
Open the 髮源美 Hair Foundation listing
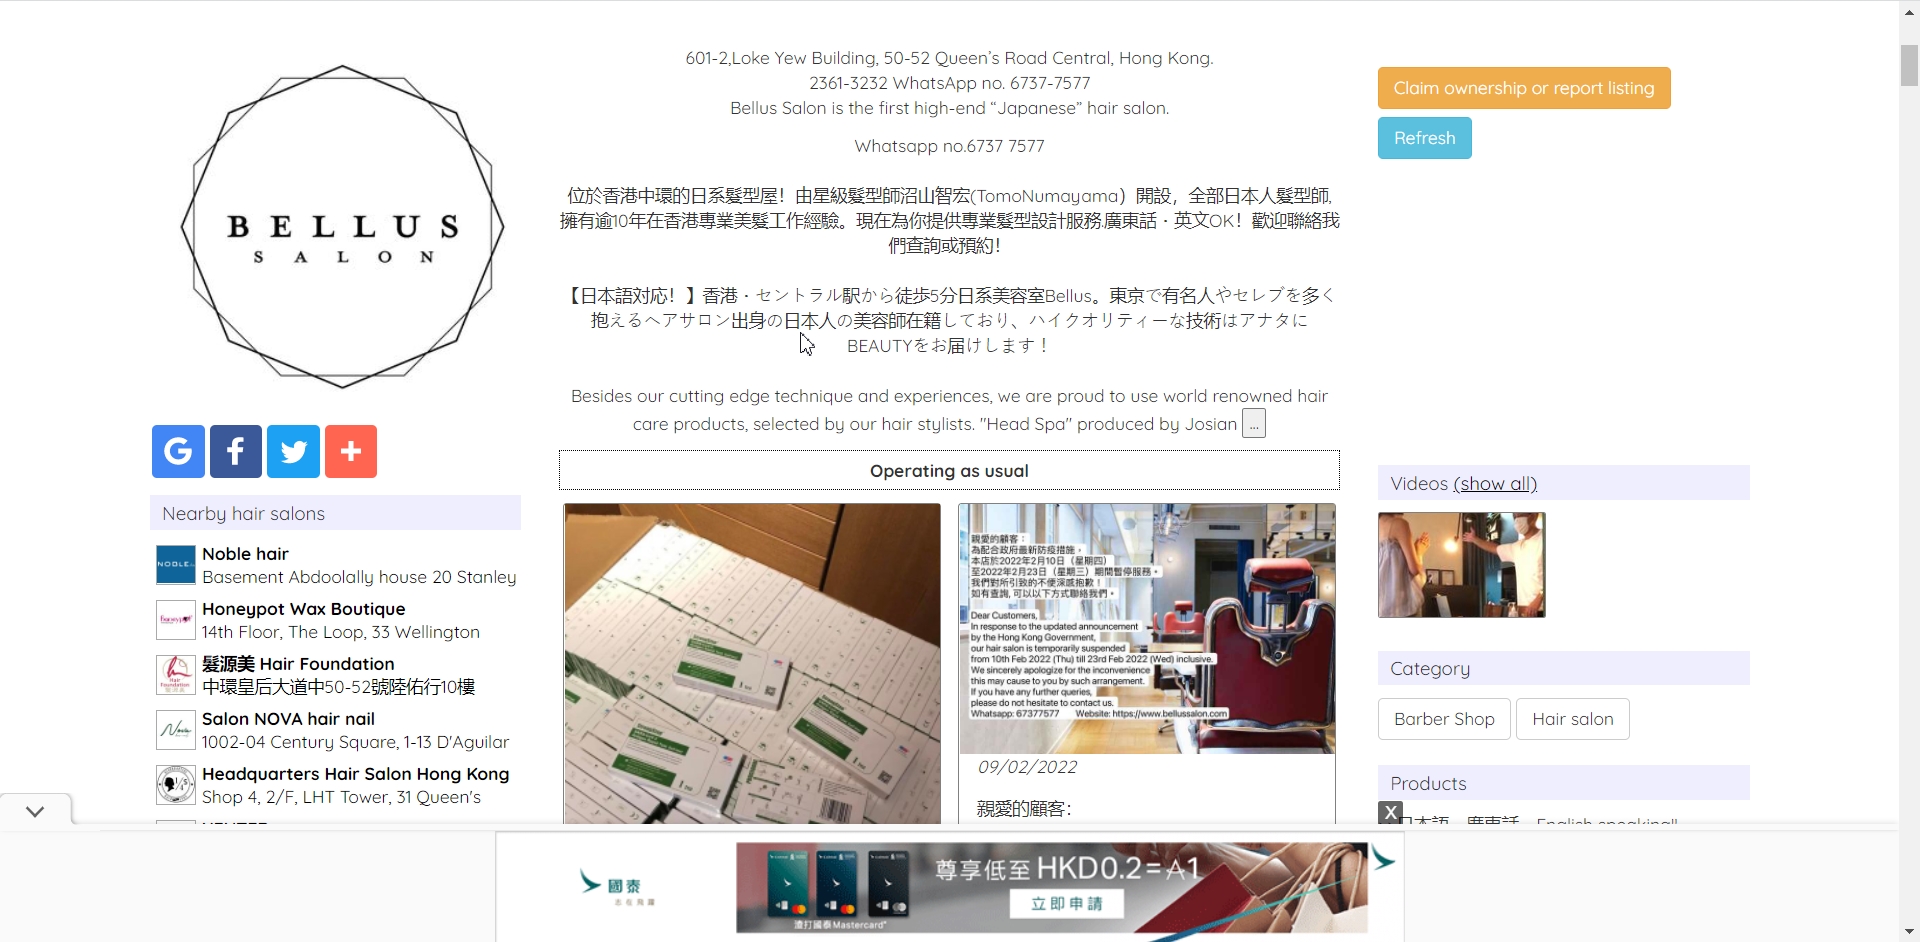point(298,664)
